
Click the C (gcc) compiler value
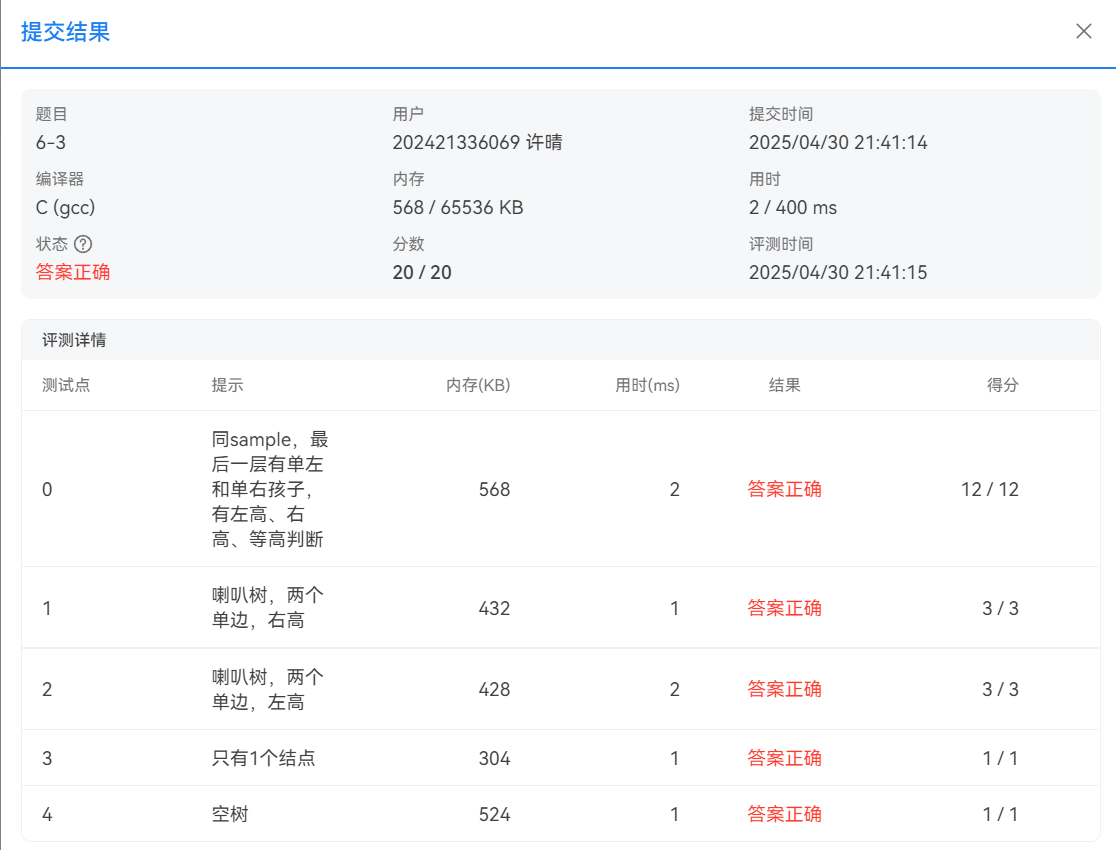tap(66, 208)
